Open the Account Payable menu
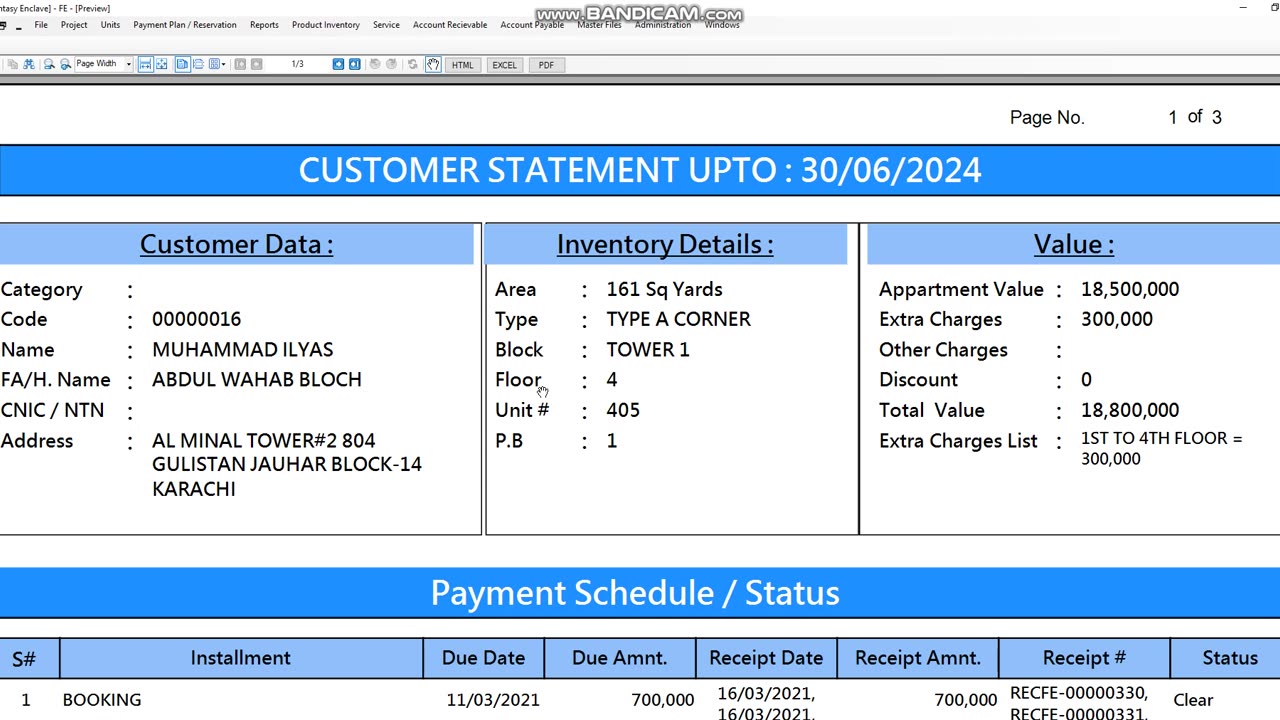The image size is (1280, 720). point(532,25)
